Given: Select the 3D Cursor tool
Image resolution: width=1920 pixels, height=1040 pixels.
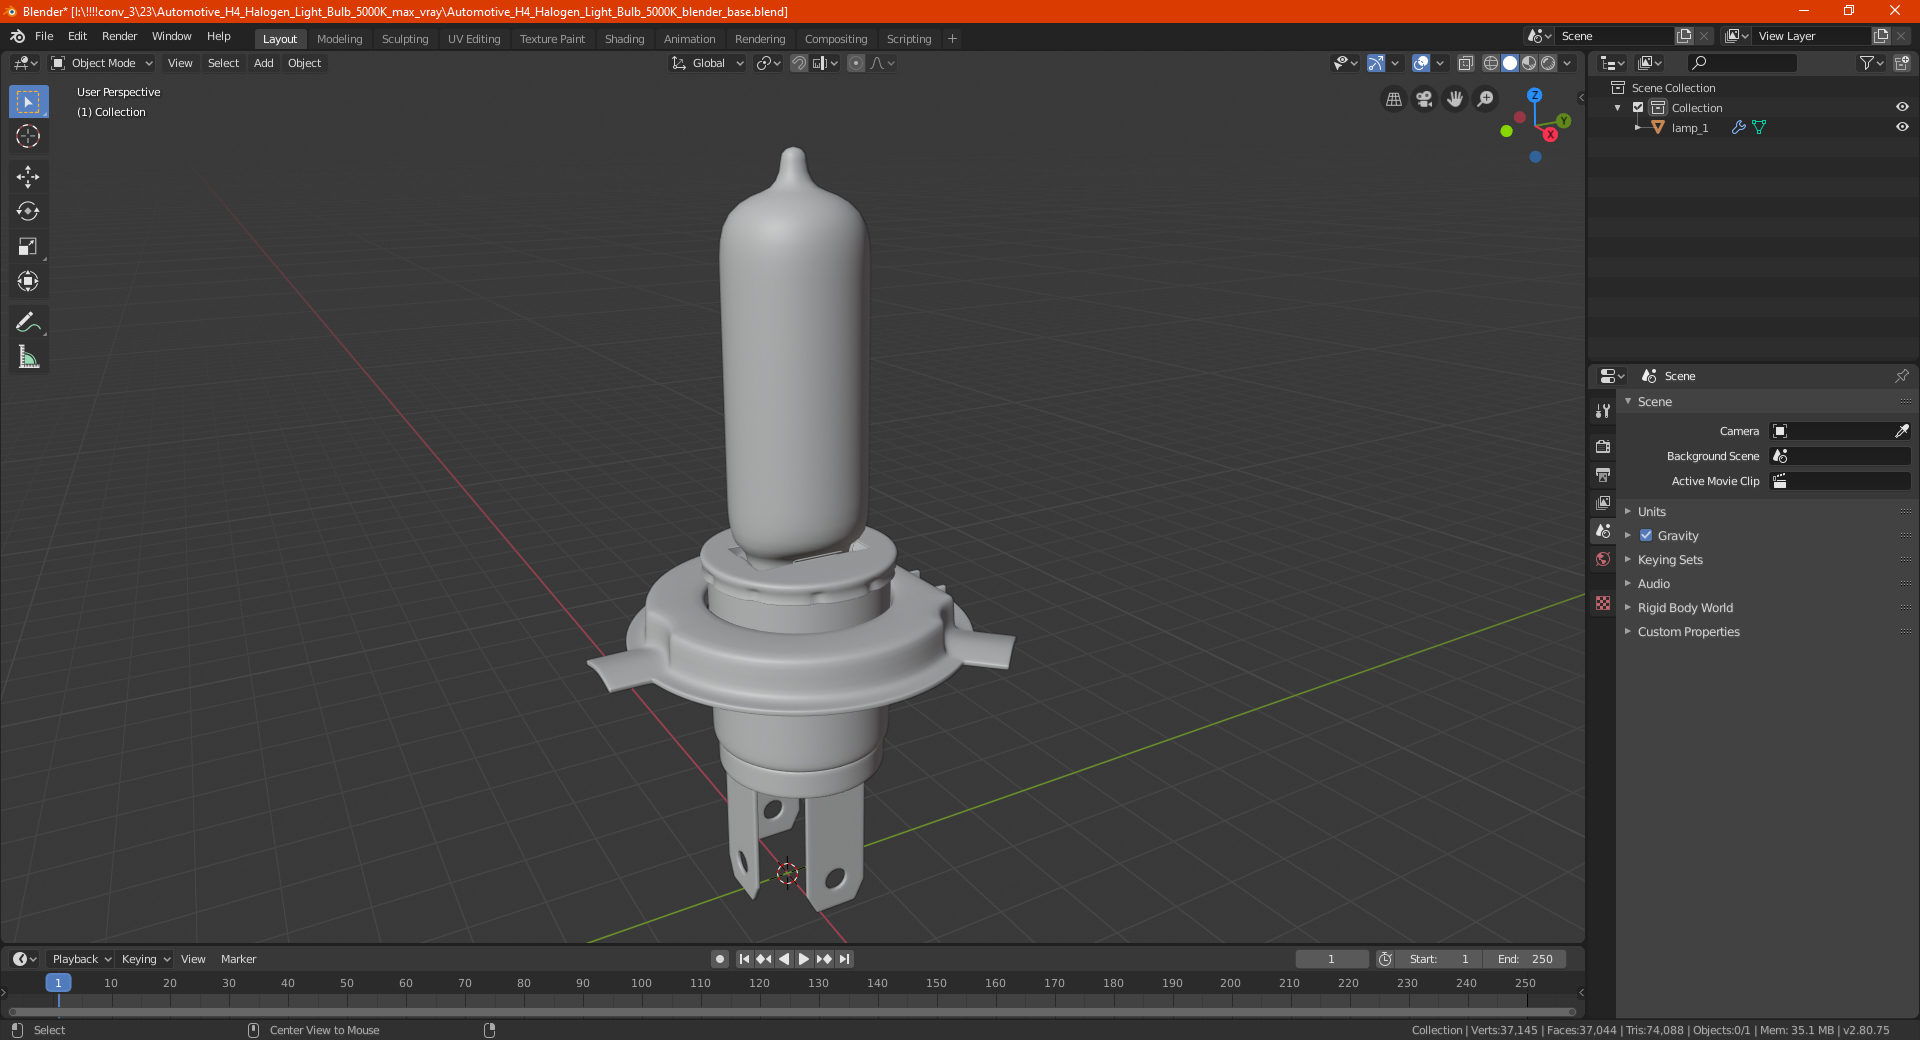Looking at the screenshot, I should [28, 136].
